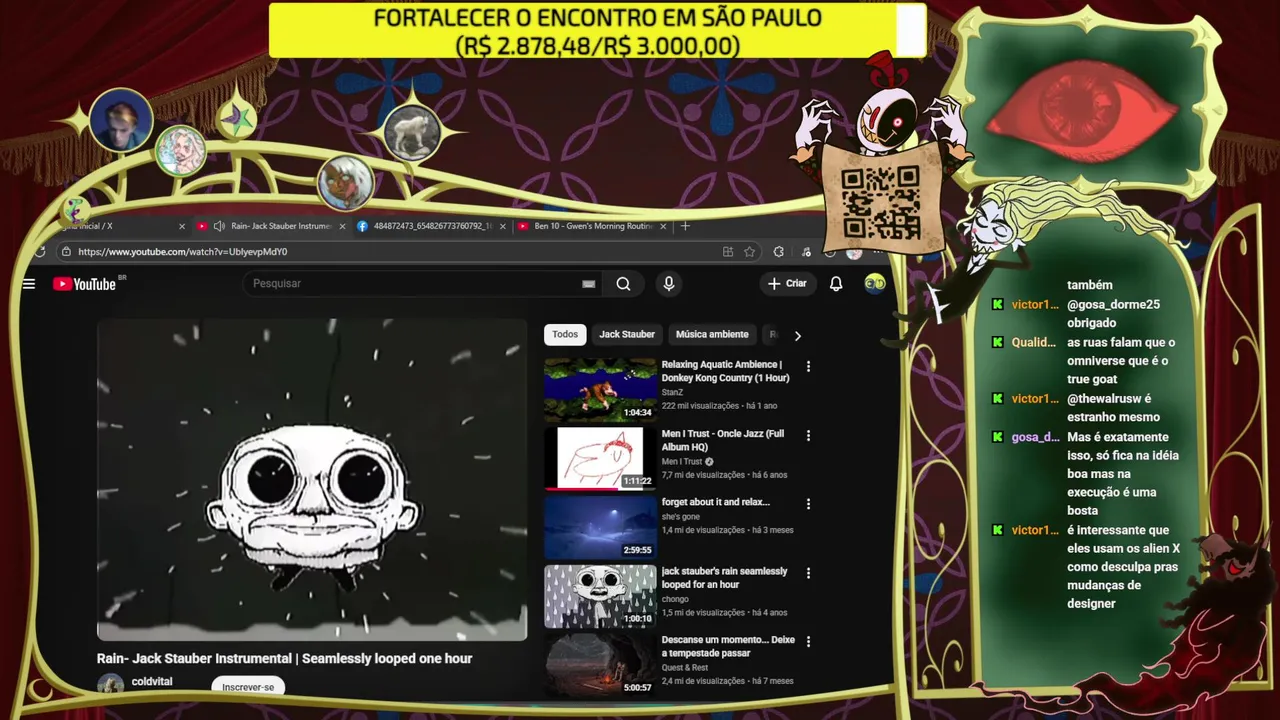Open the on-screen keyboard icon in search box

(589, 284)
